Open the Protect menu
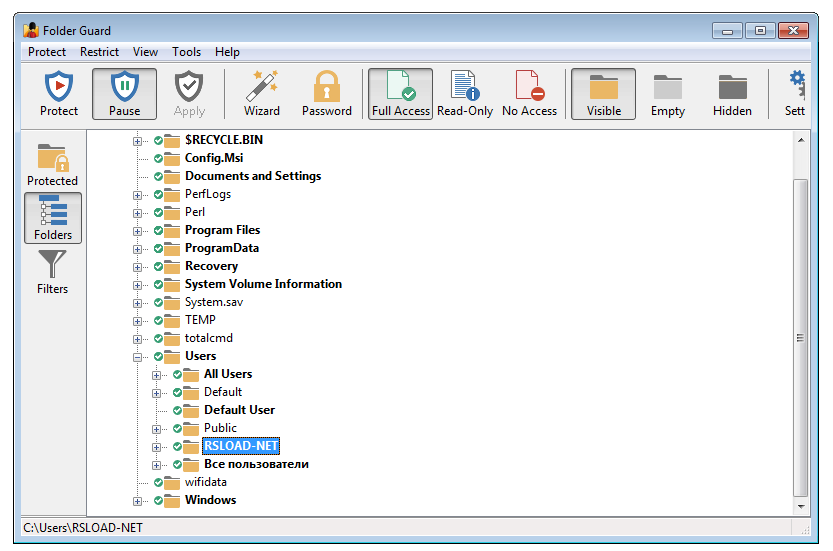Viewport: 833px width, 551px height. 47,52
